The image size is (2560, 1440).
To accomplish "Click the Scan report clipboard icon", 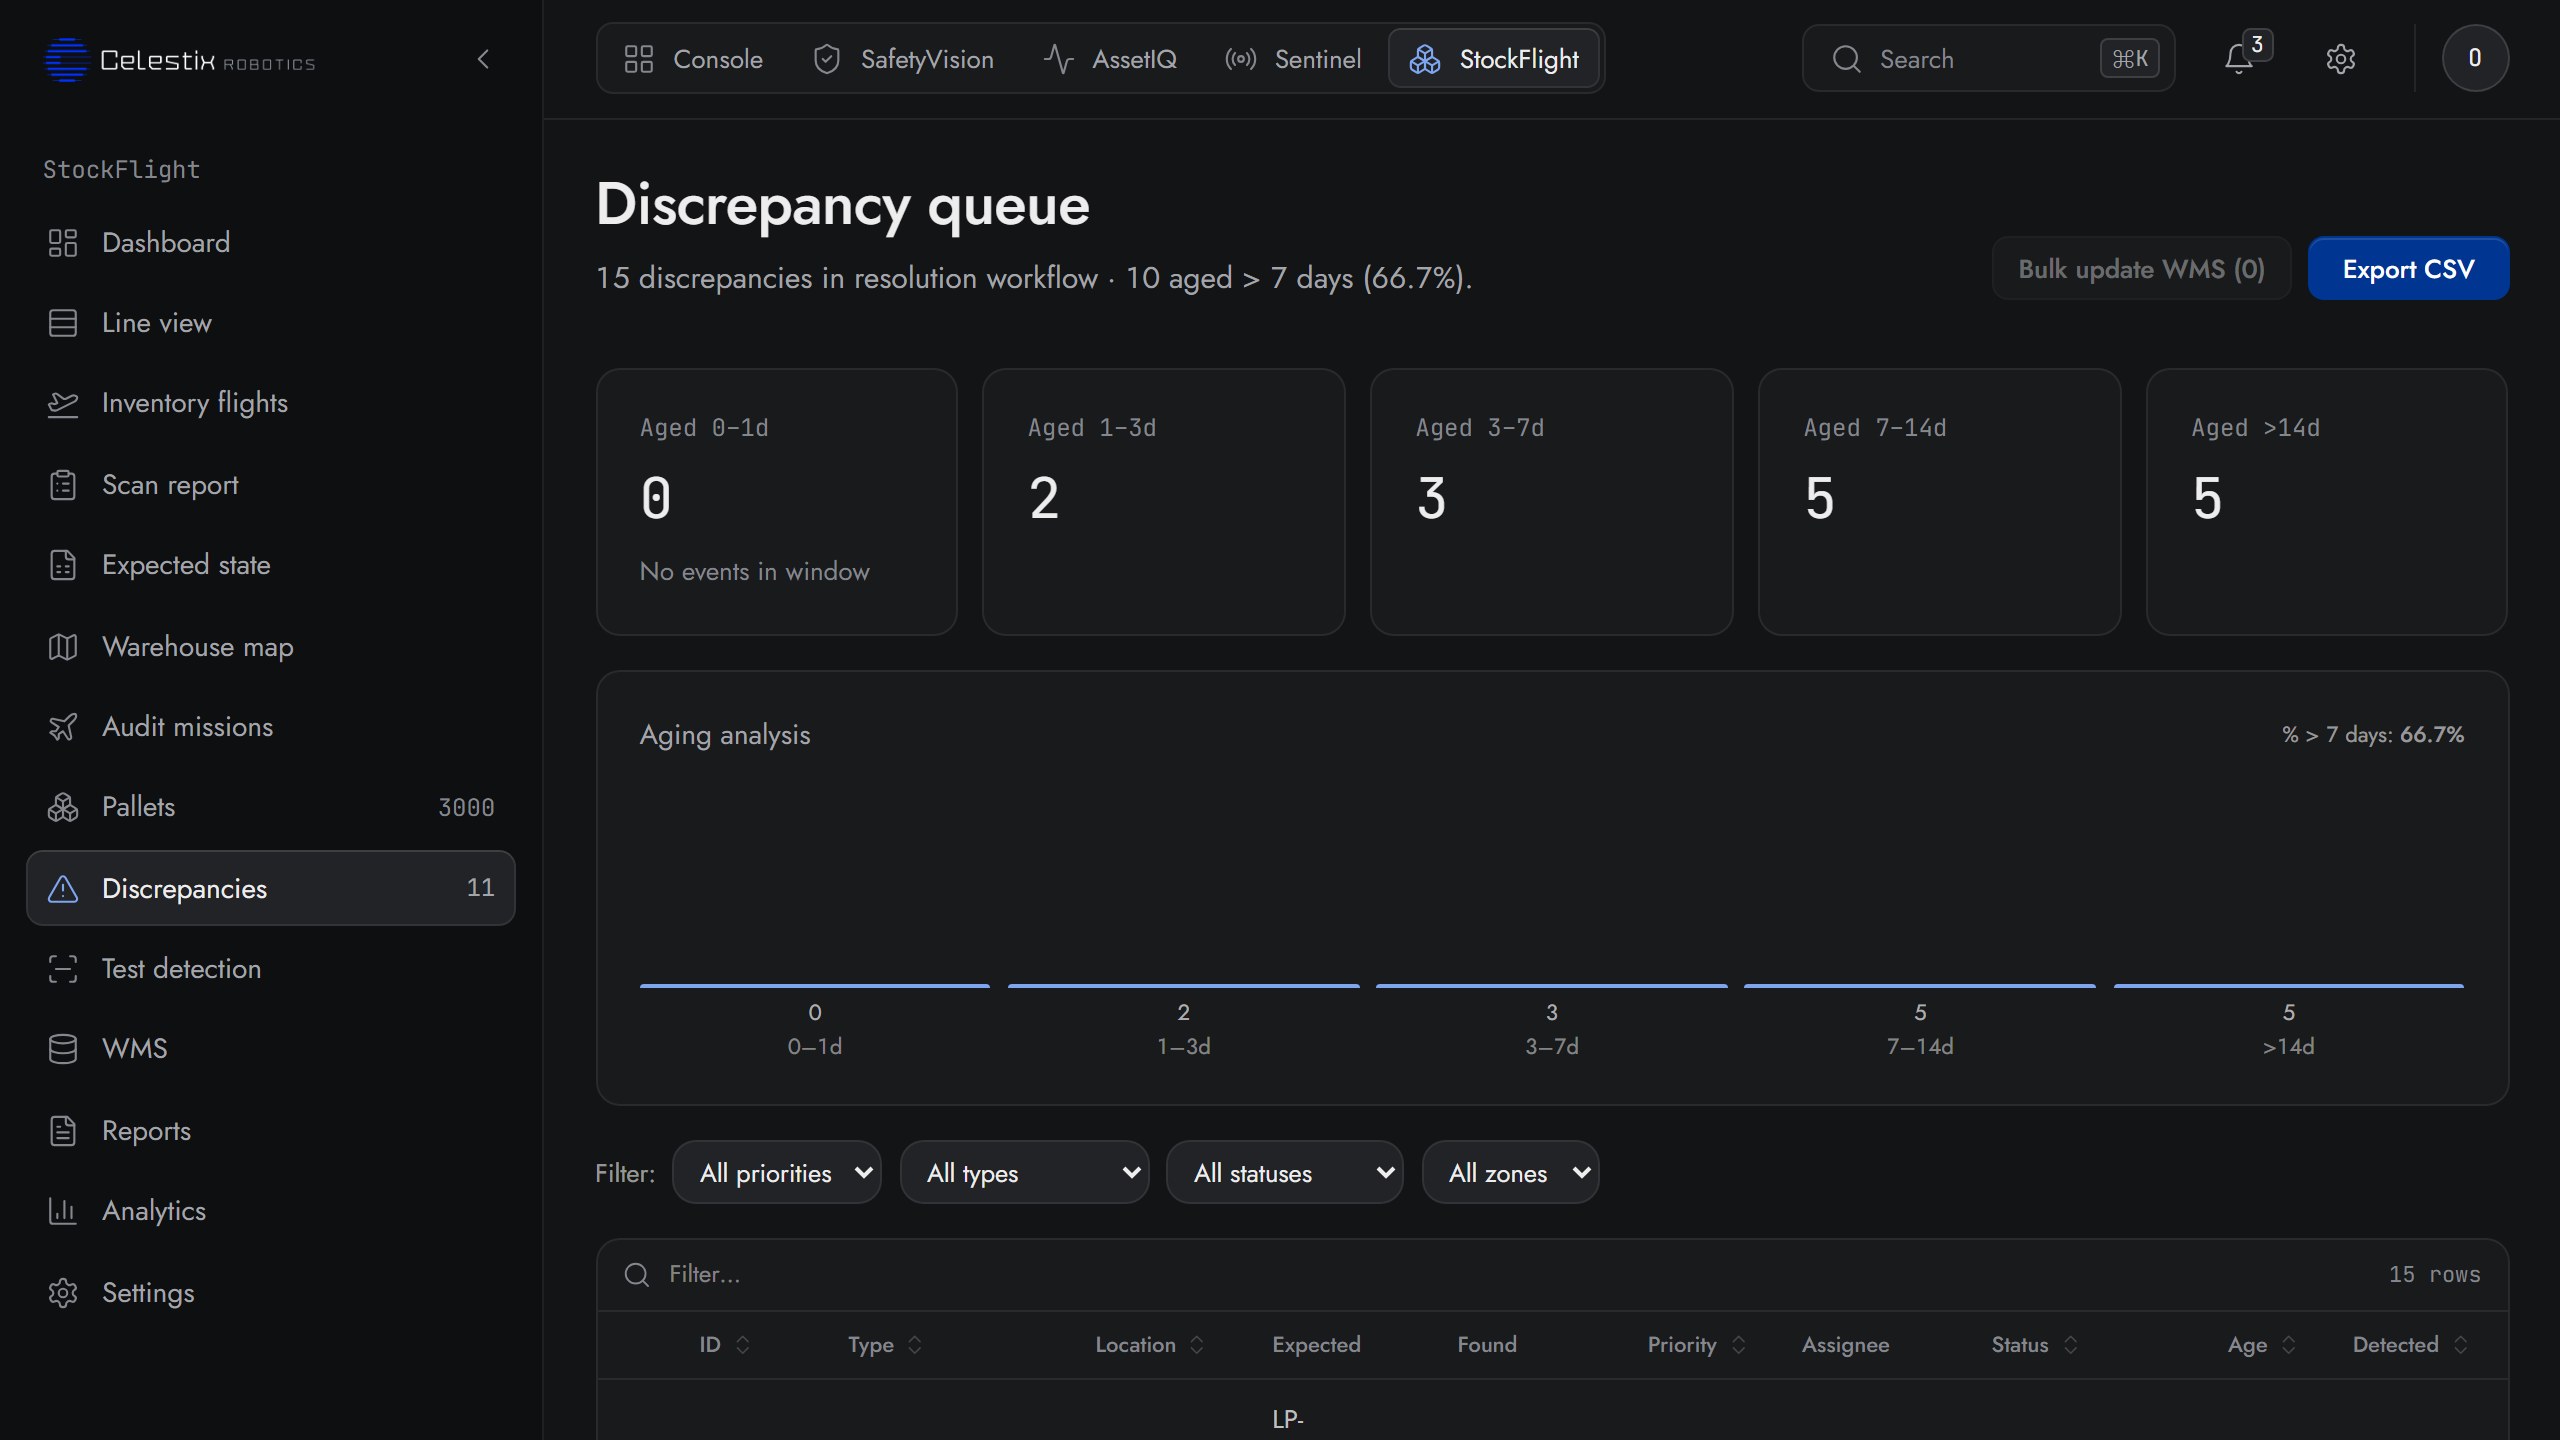I will click(x=63, y=485).
